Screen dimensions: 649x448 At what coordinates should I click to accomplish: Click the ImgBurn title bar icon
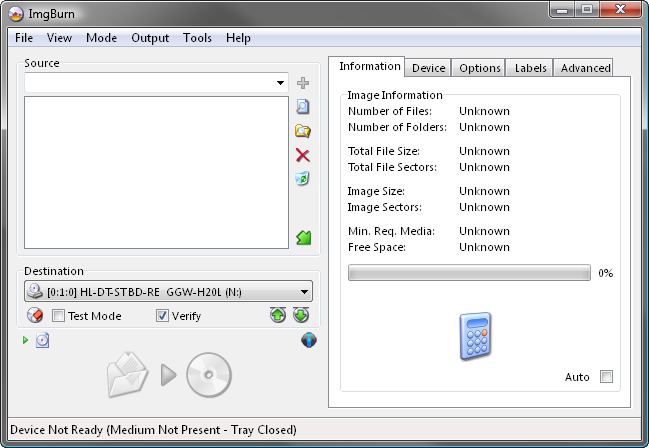(16, 14)
